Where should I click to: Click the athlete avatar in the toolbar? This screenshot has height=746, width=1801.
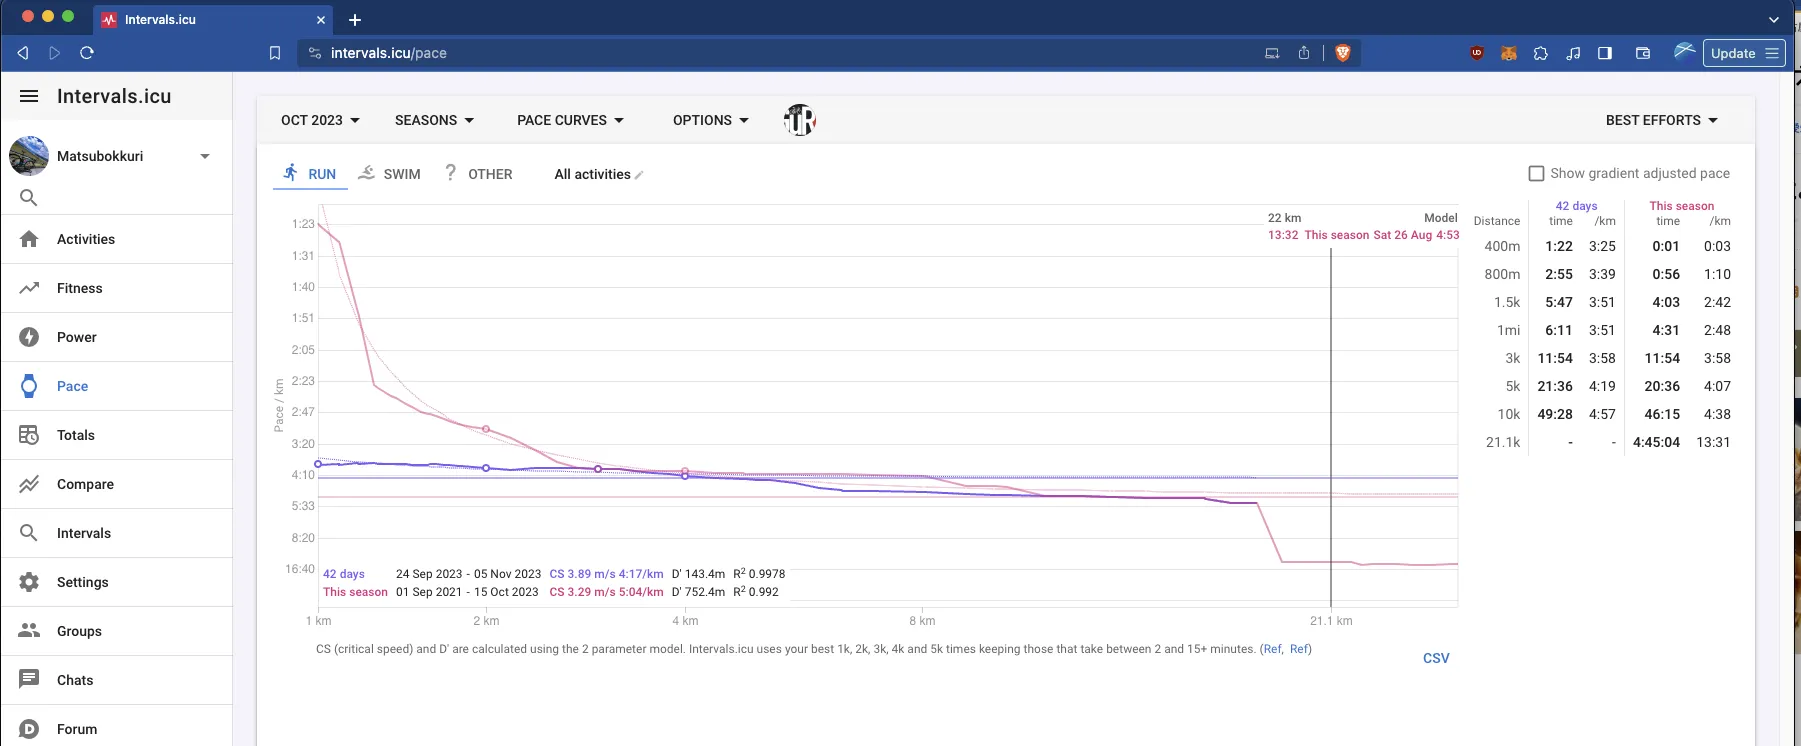click(x=800, y=120)
